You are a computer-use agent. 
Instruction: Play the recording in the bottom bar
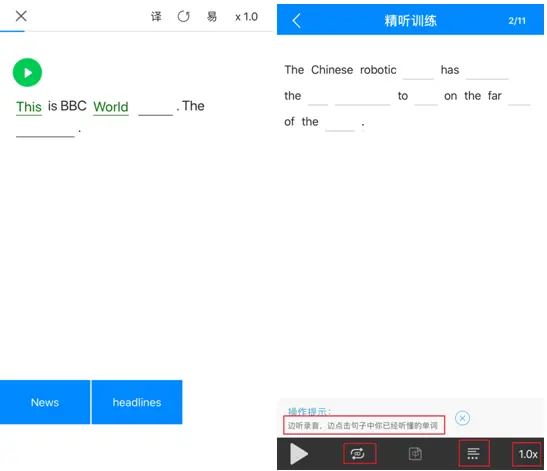[299, 454]
